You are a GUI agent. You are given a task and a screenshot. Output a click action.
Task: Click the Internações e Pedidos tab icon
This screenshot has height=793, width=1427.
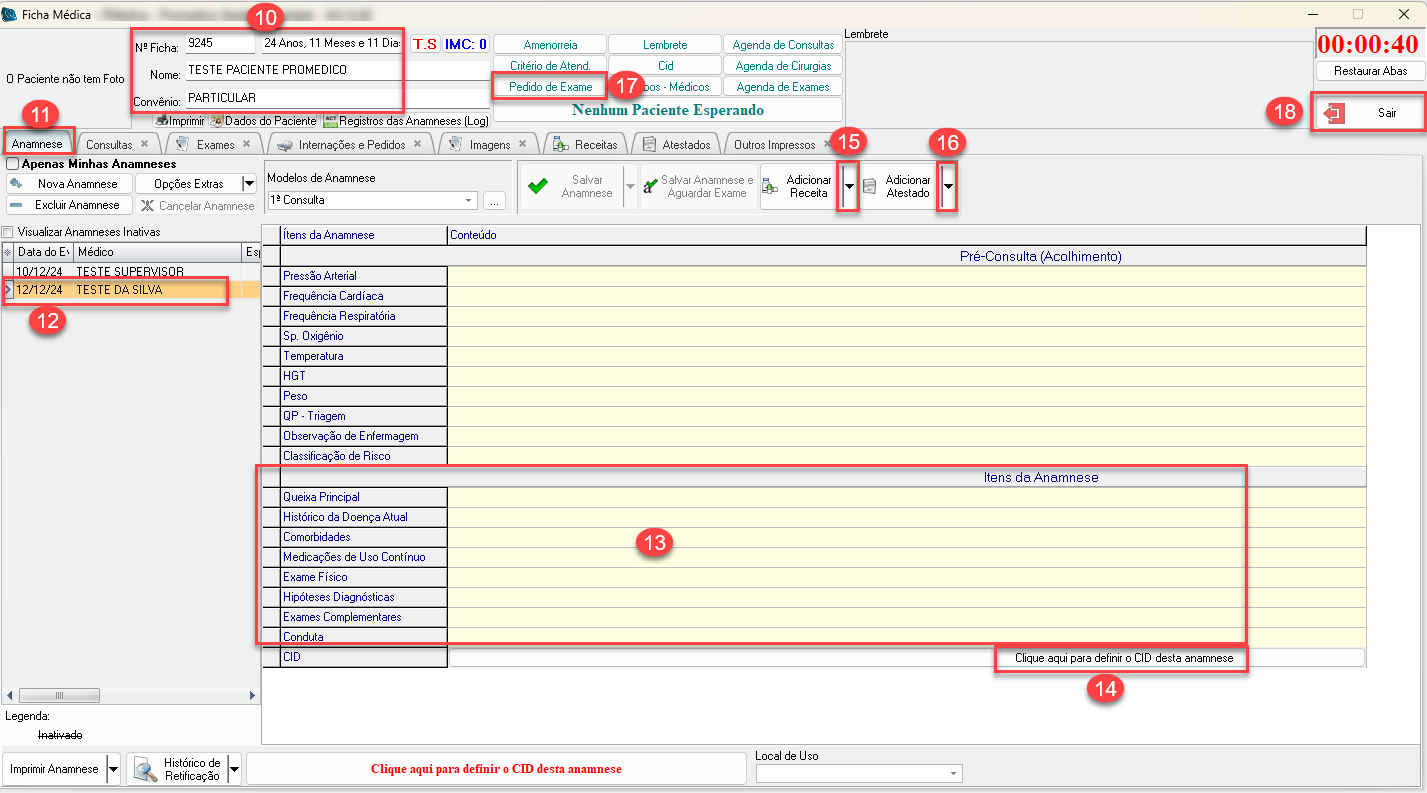tap(284, 144)
